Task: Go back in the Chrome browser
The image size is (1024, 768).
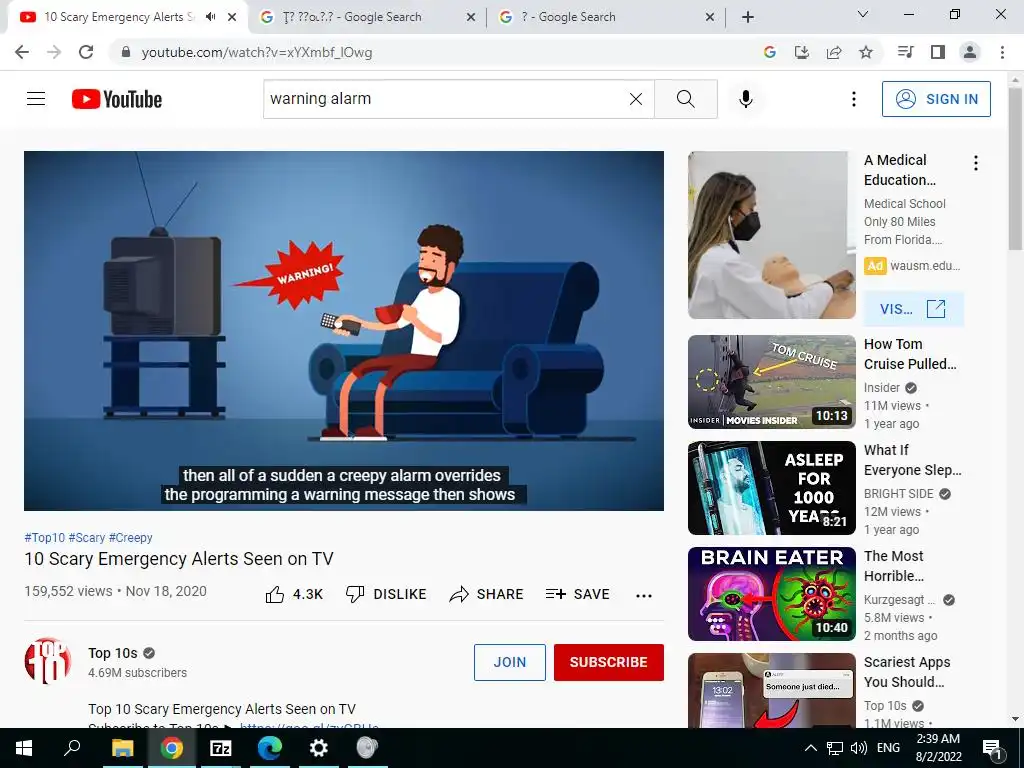Action: coord(22,52)
